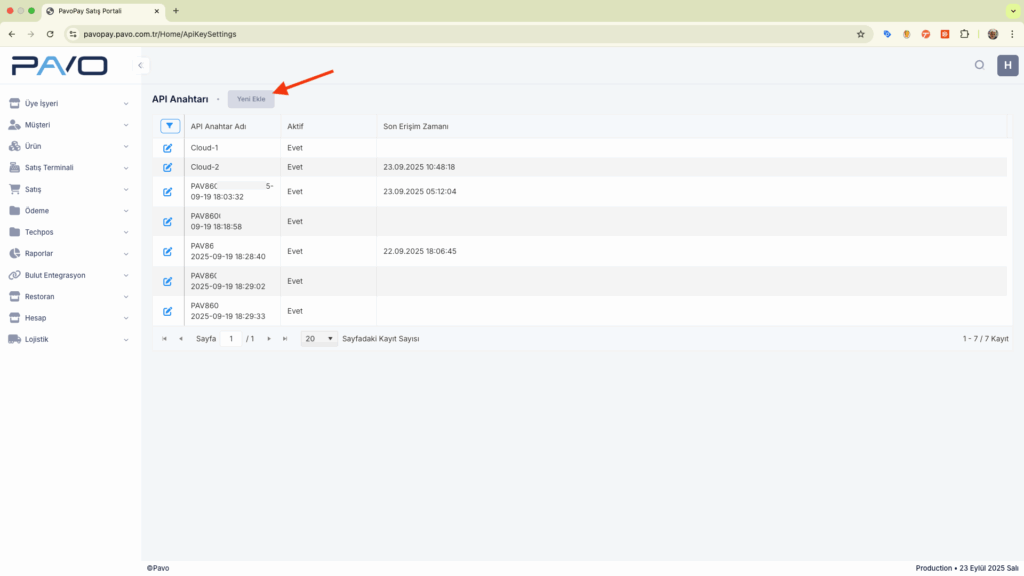Bookmark this page with the star icon
Viewport: 1024px width, 576px height.
click(x=860, y=34)
